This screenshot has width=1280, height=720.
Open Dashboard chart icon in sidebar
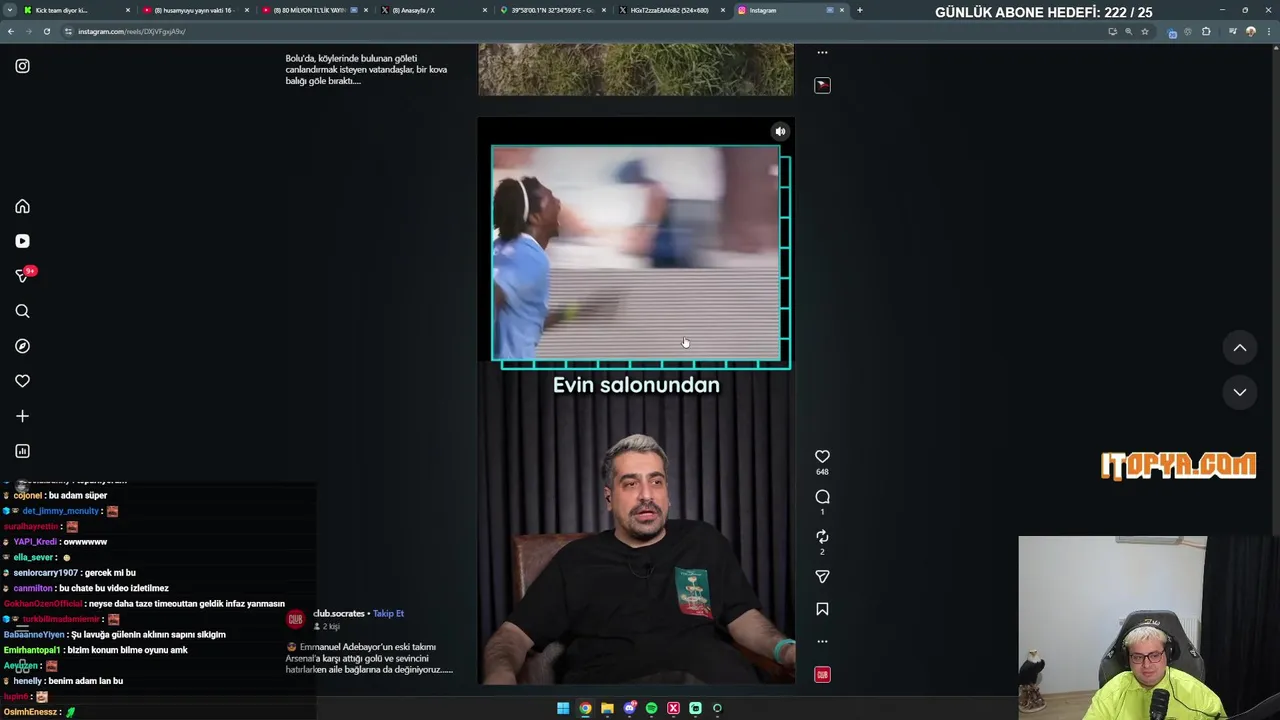(x=22, y=451)
